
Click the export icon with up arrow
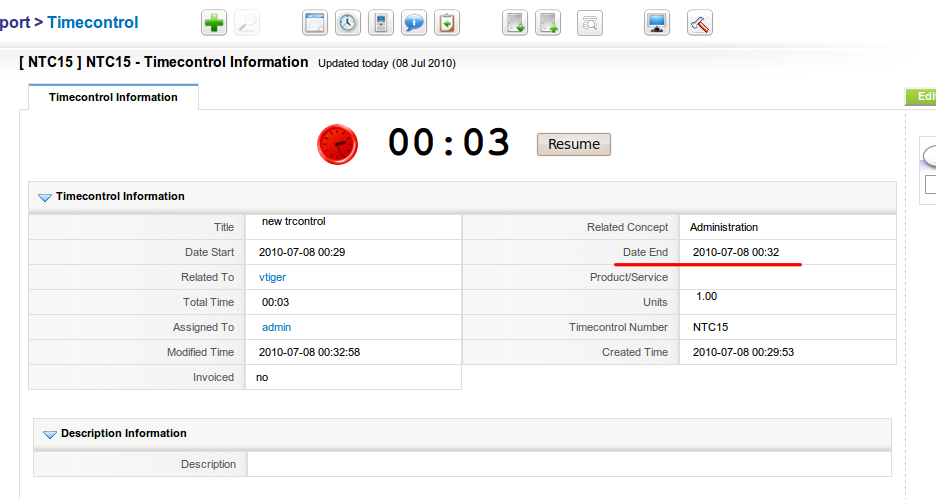(547, 23)
